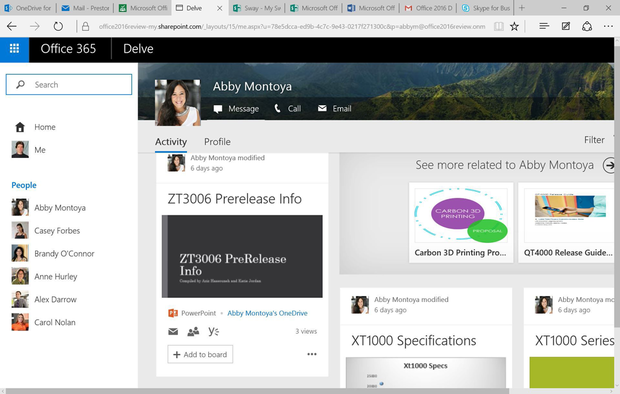Open Abby Montoya's OneDrive link
The width and height of the screenshot is (620, 394).
(267, 313)
